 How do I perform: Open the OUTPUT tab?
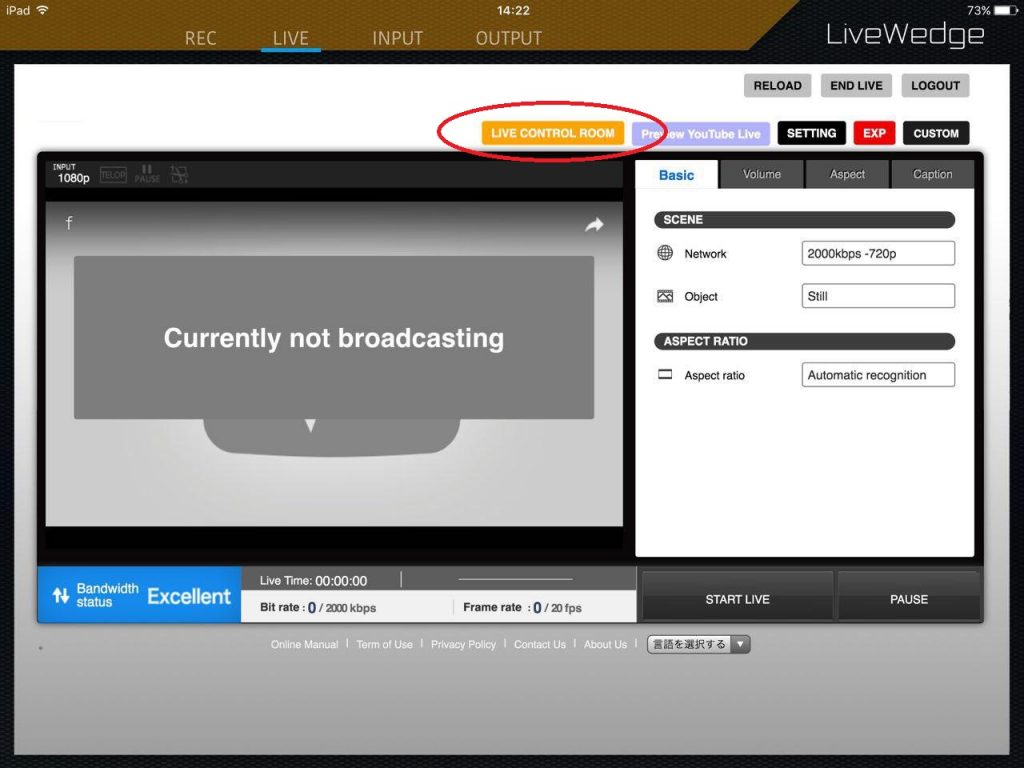[509, 39]
